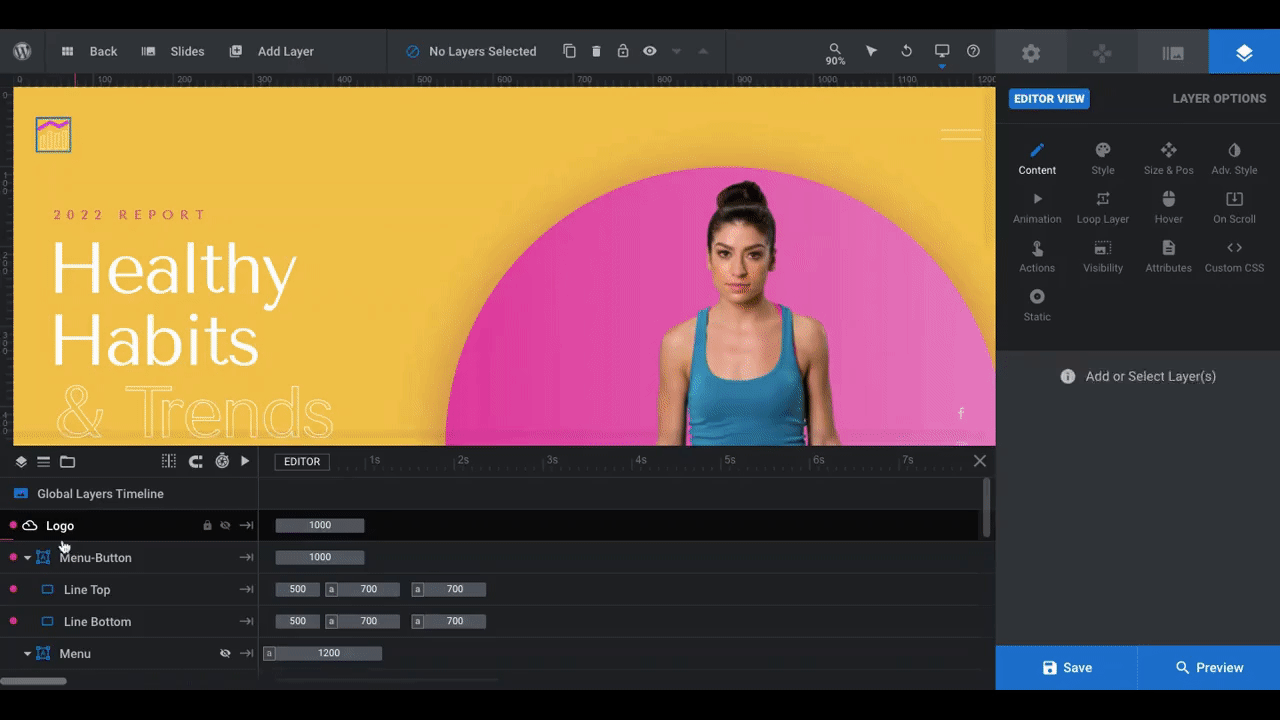Click the Logo row's 1000 animation frame

click(320, 525)
